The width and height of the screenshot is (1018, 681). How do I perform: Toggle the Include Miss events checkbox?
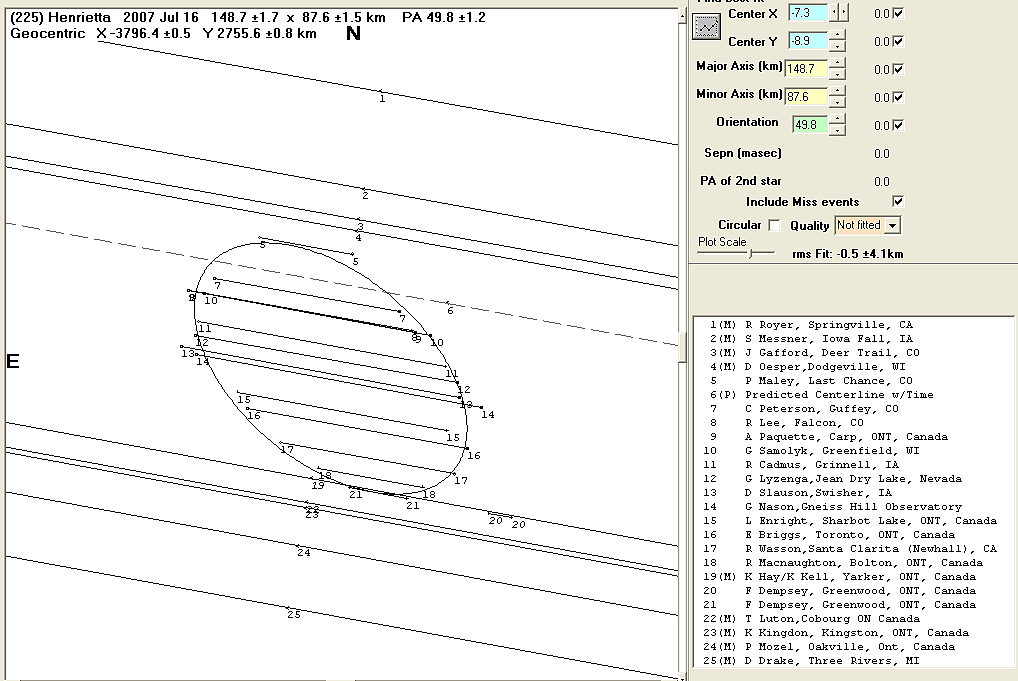click(x=898, y=201)
